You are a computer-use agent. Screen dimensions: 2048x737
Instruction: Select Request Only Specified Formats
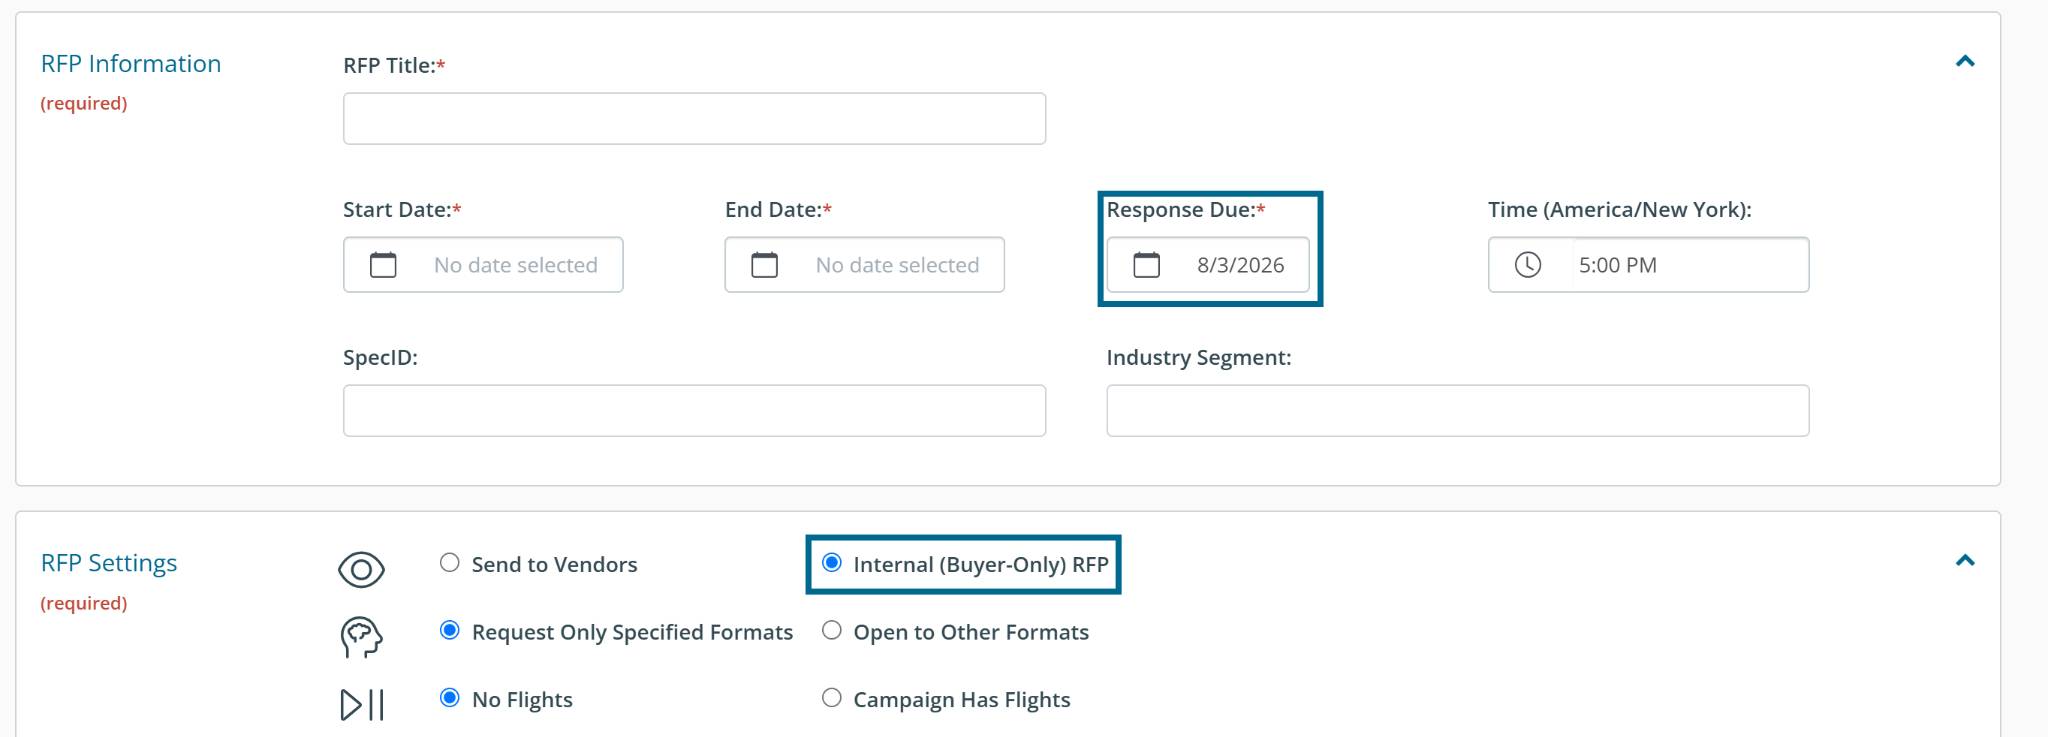(x=450, y=631)
